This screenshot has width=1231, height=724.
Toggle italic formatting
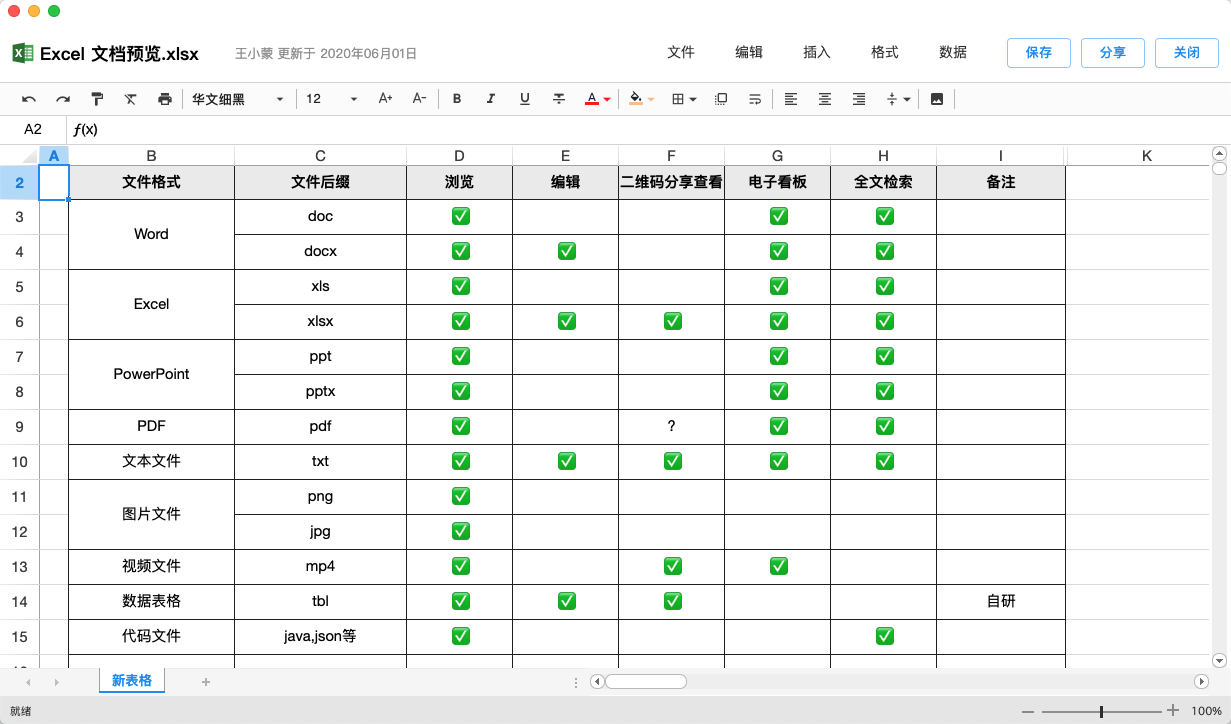tap(491, 99)
